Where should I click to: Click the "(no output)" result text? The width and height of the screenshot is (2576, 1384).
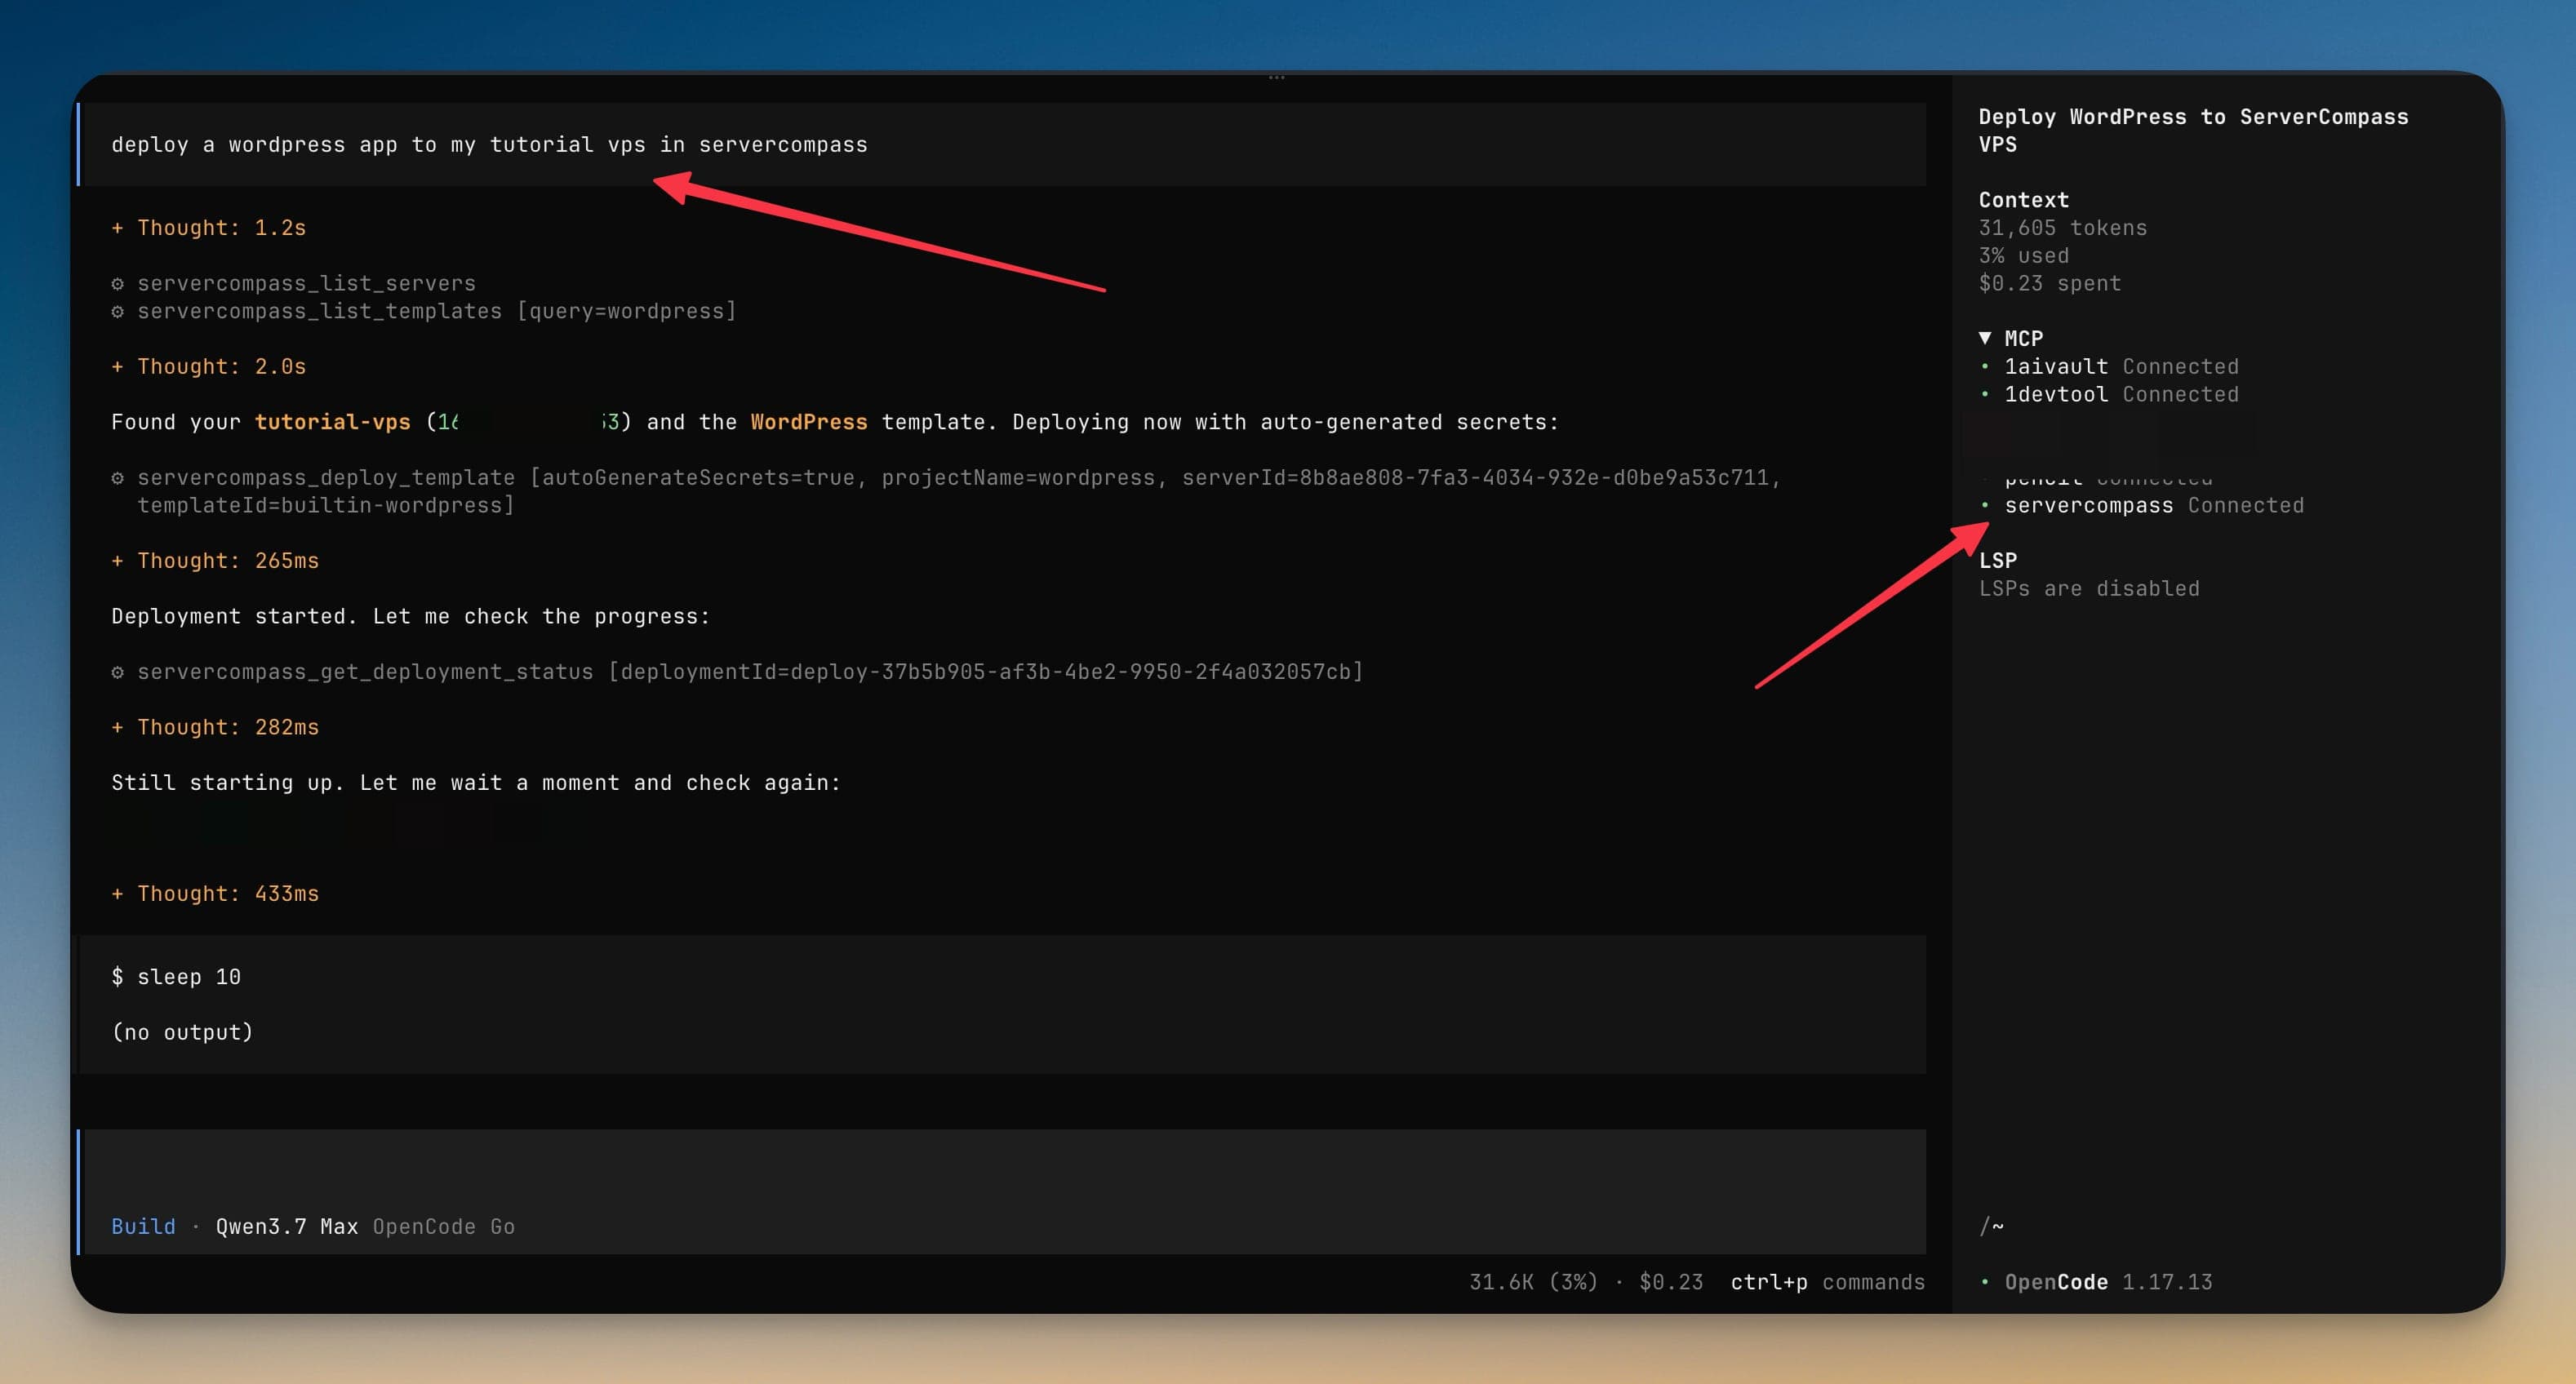(182, 1033)
